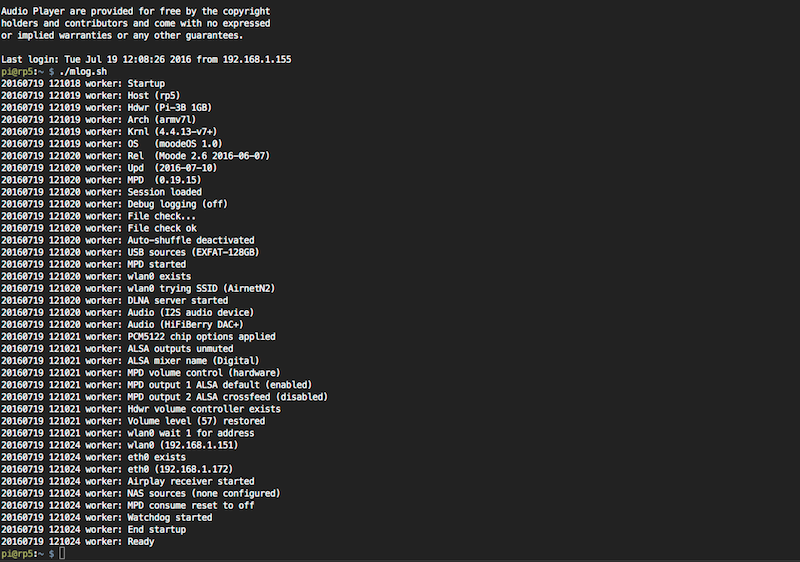Click the Host (rp5) log entry
The height and width of the screenshot is (562, 800).
click(91, 95)
